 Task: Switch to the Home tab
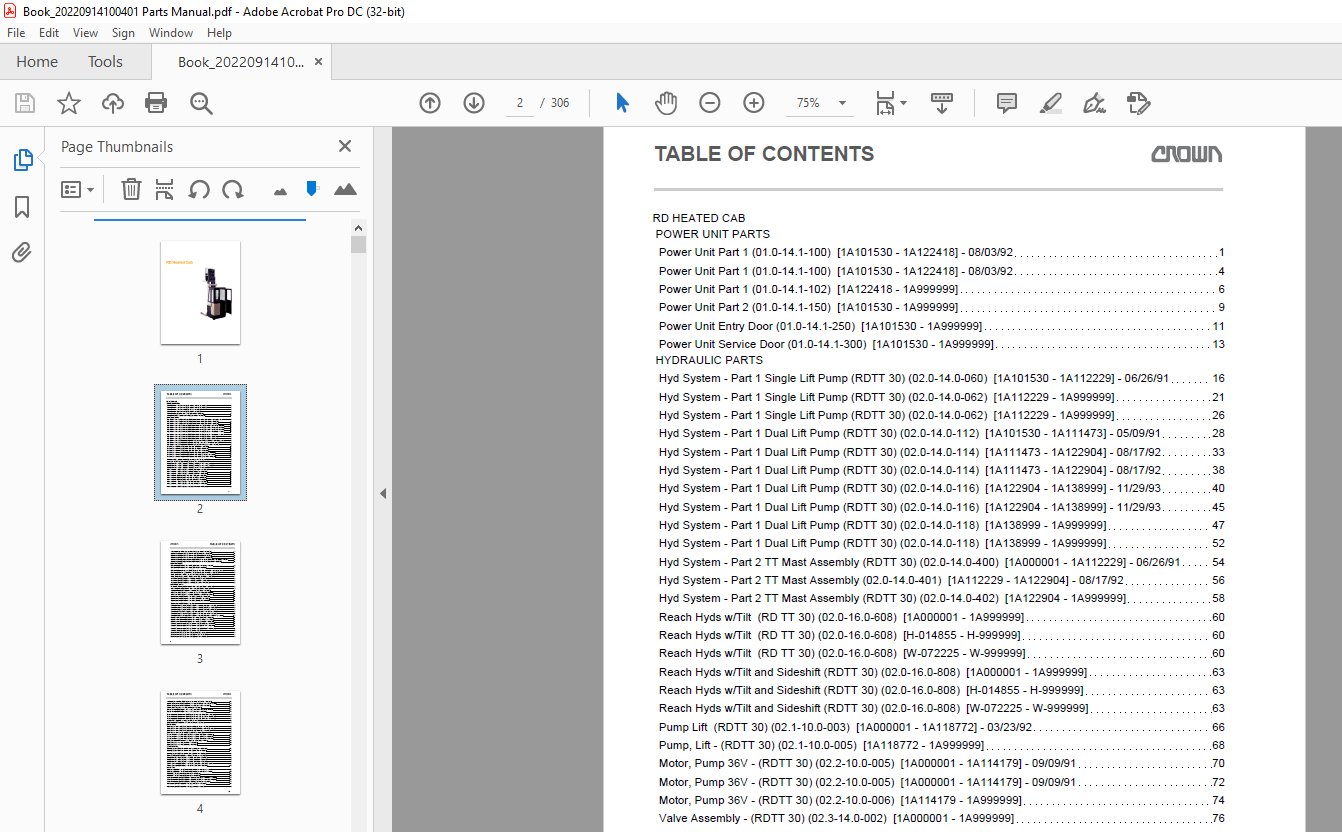pyautogui.click(x=37, y=62)
